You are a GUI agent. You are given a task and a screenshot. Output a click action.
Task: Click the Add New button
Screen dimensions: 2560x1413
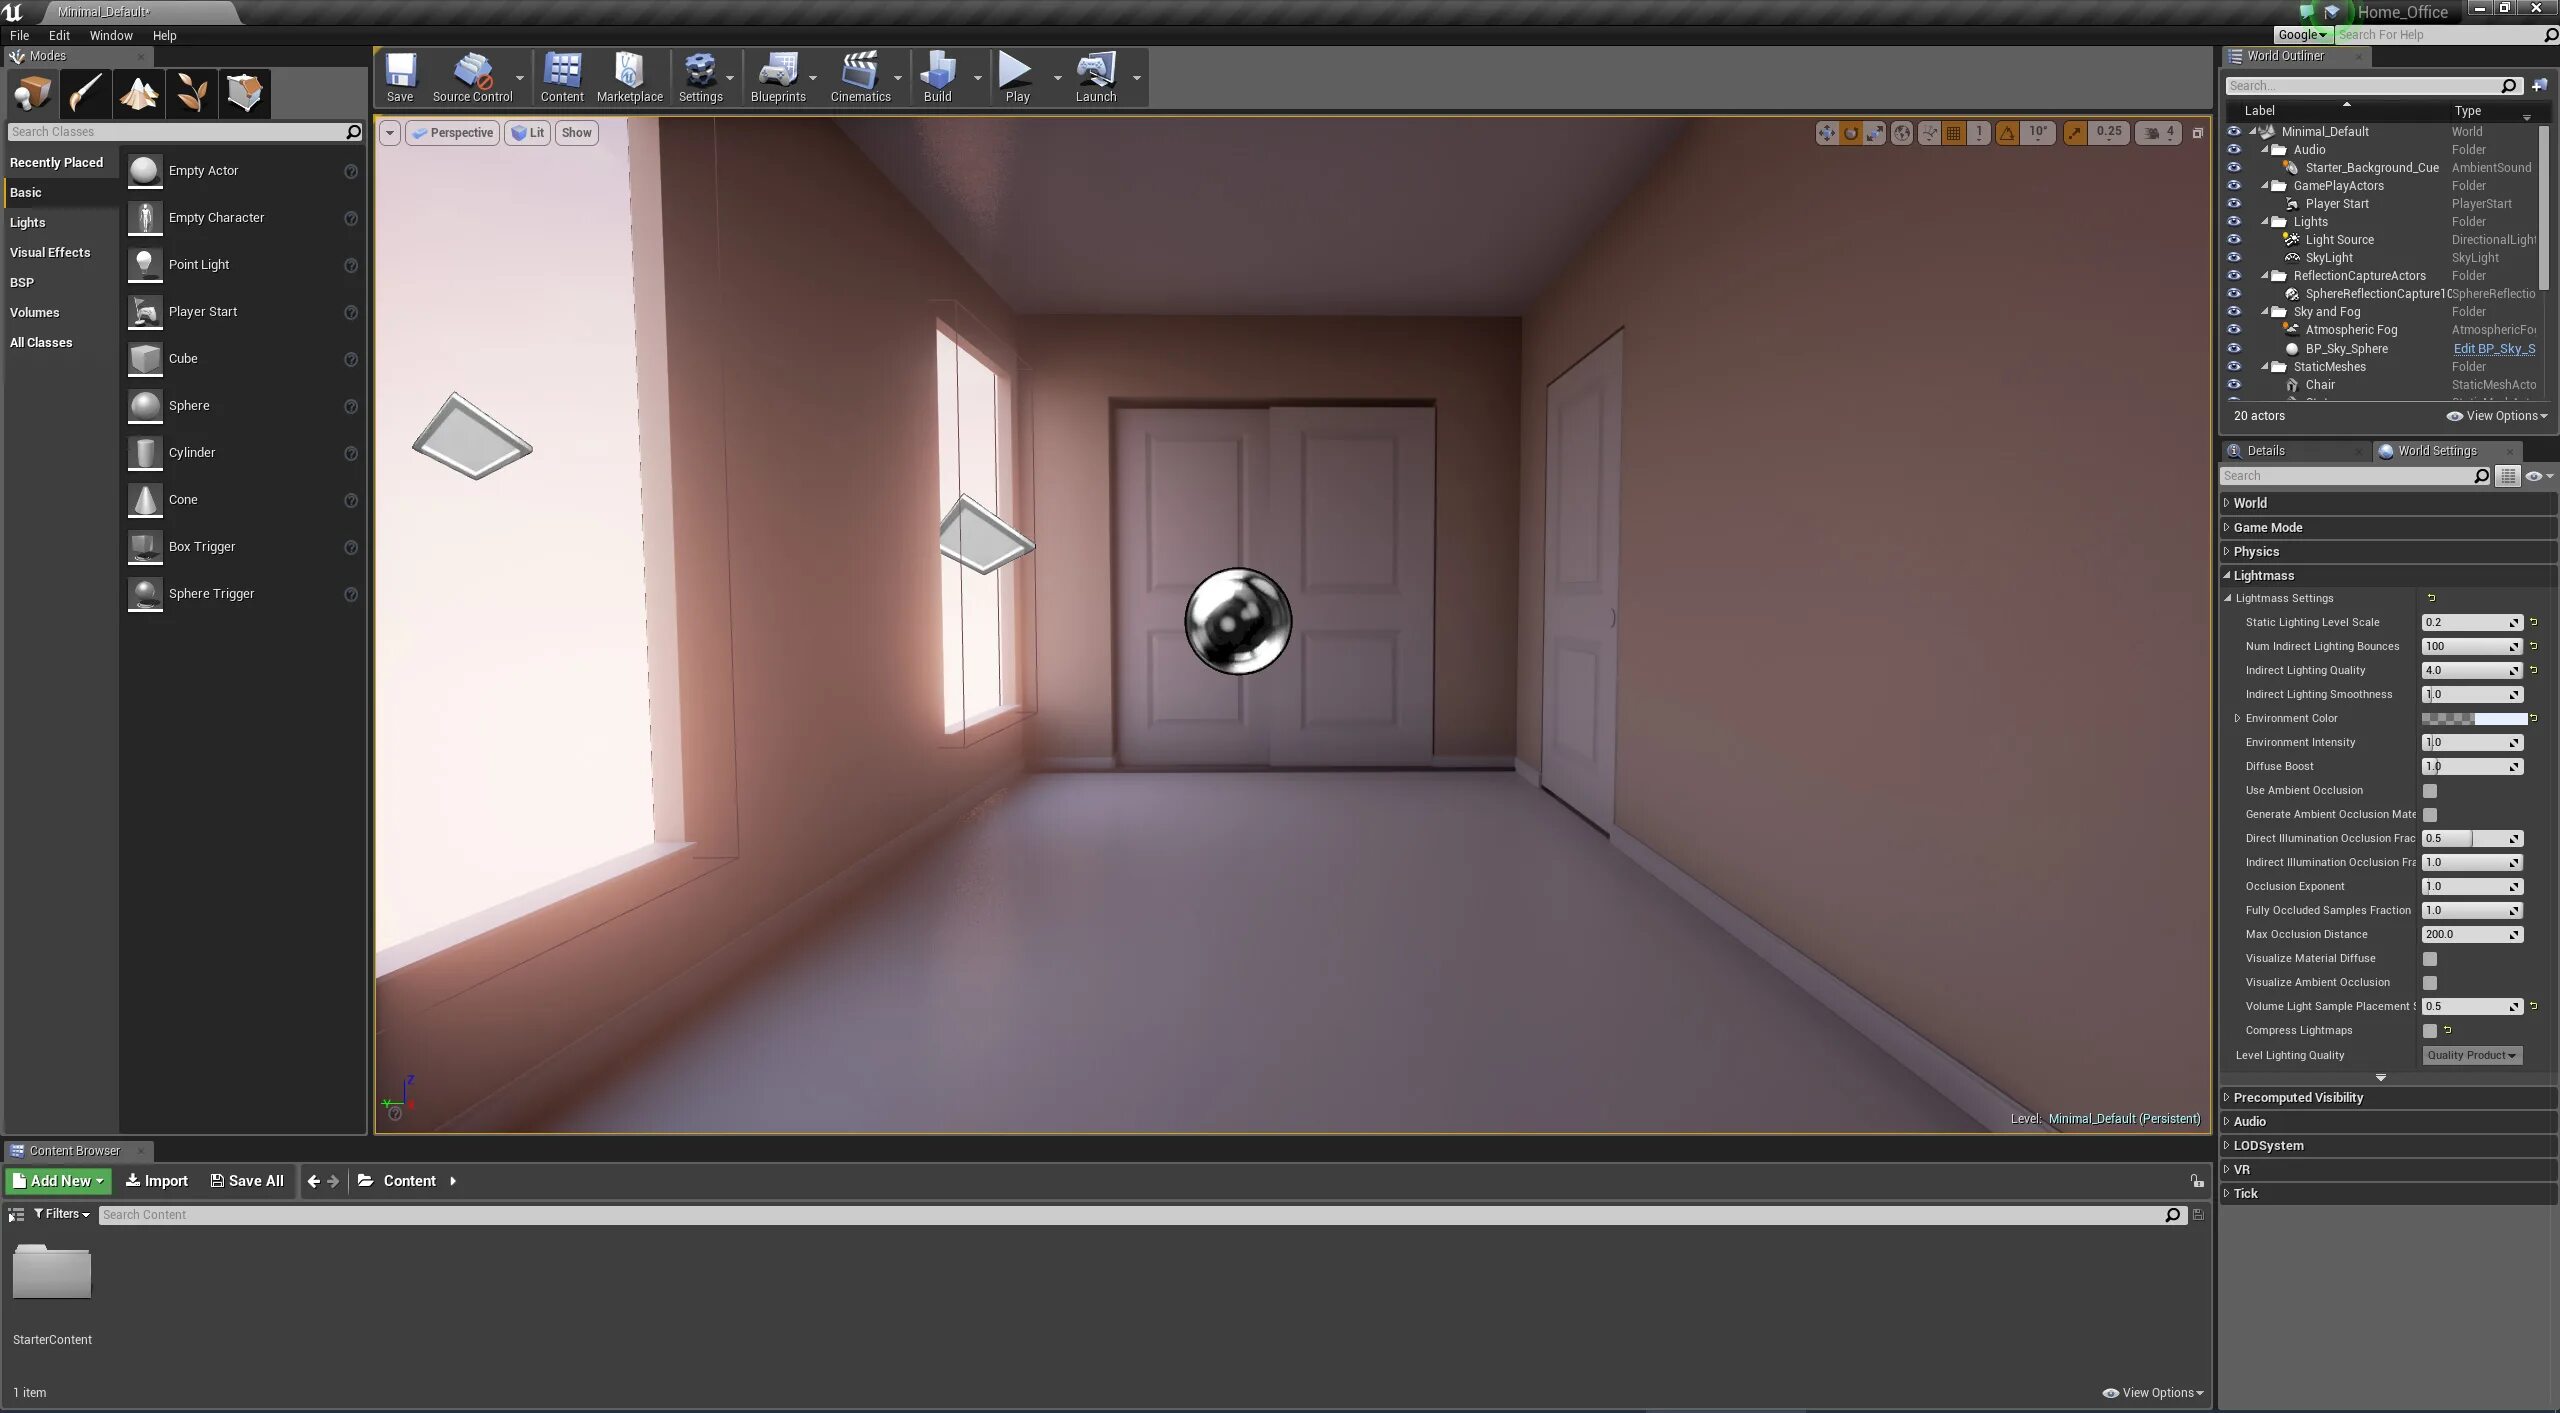[x=59, y=1181]
